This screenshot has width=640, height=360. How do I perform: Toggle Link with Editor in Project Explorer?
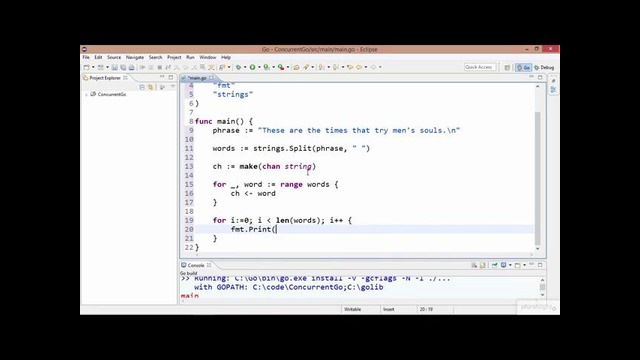tap(151, 87)
